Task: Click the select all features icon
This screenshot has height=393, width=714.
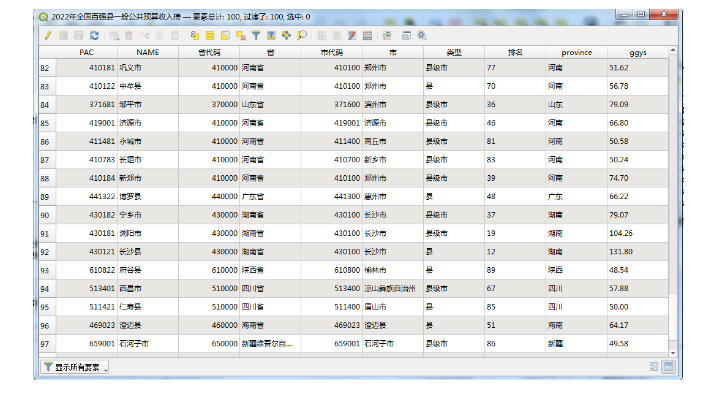Action: tap(210, 36)
